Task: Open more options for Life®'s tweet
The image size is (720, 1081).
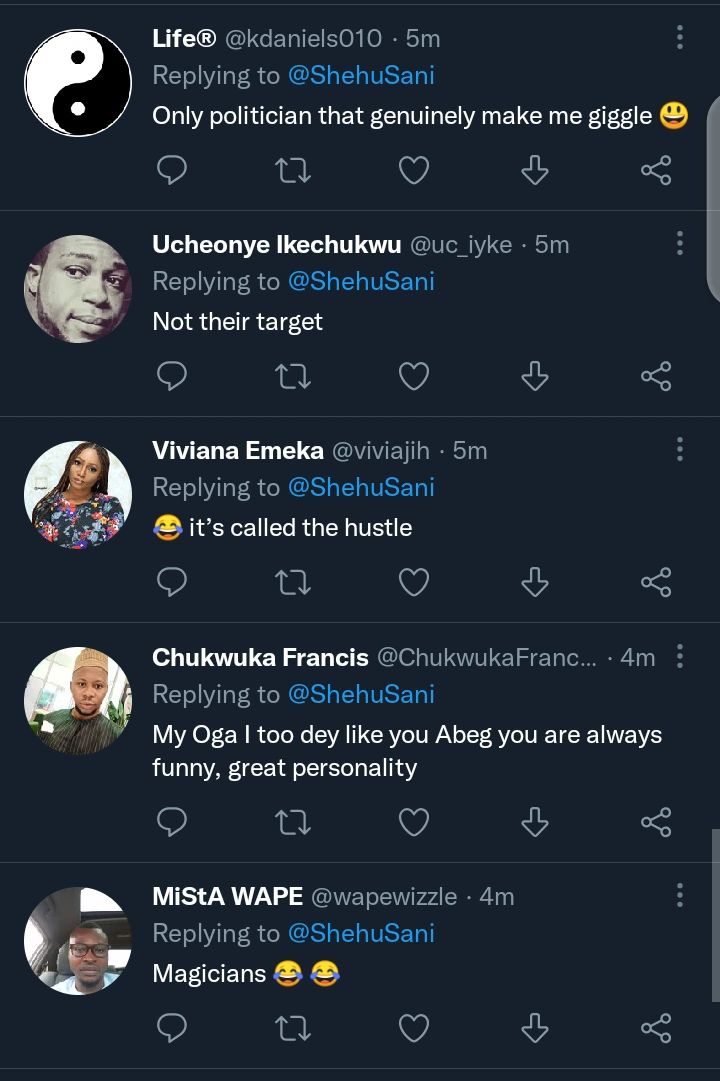Action: [680, 38]
